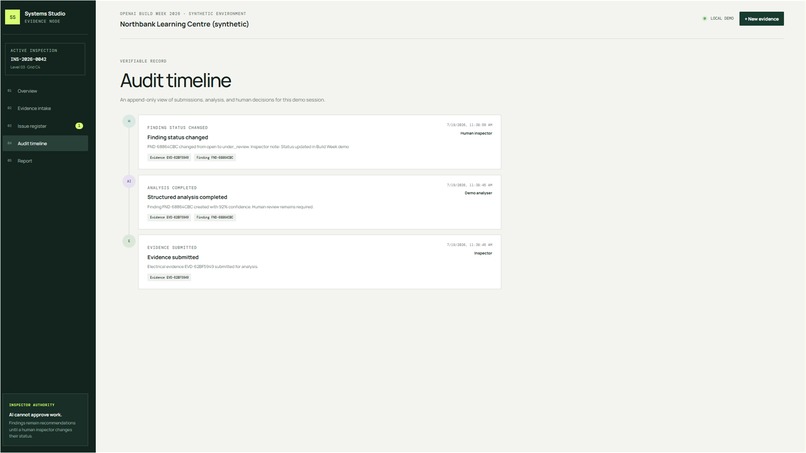The width and height of the screenshot is (806, 453).
Task: Click the AI marker for Analysis completed
Action: coord(129,182)
